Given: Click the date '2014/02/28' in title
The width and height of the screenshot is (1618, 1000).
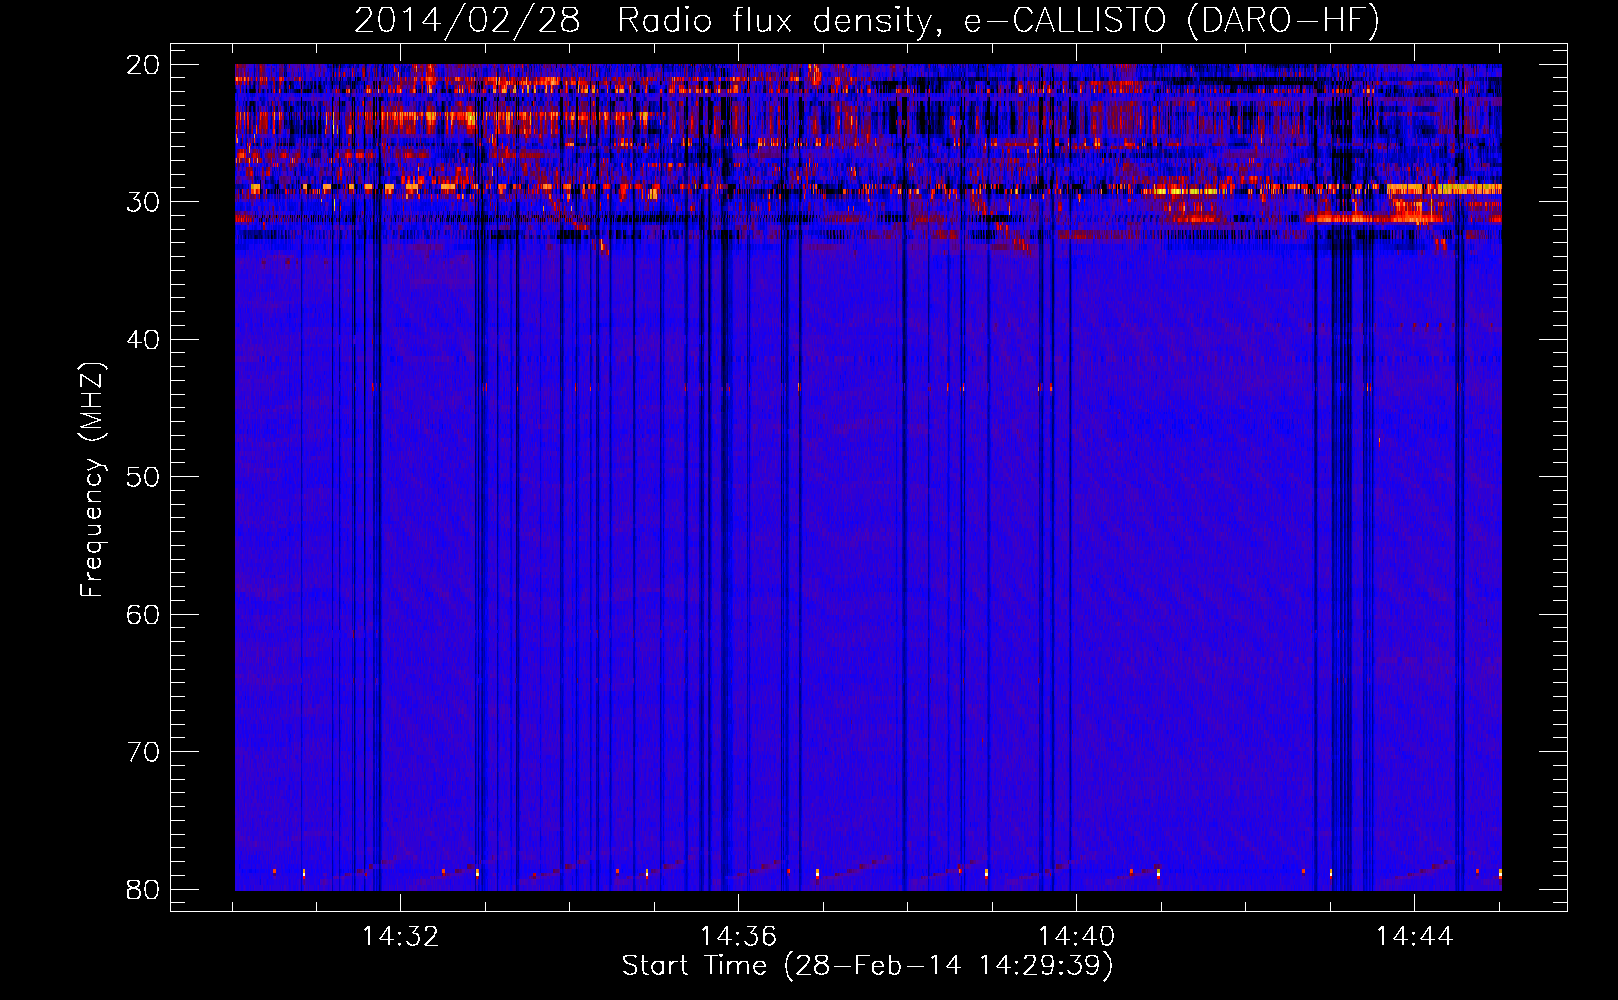Looking at the screenshot, I should [467, 21].
